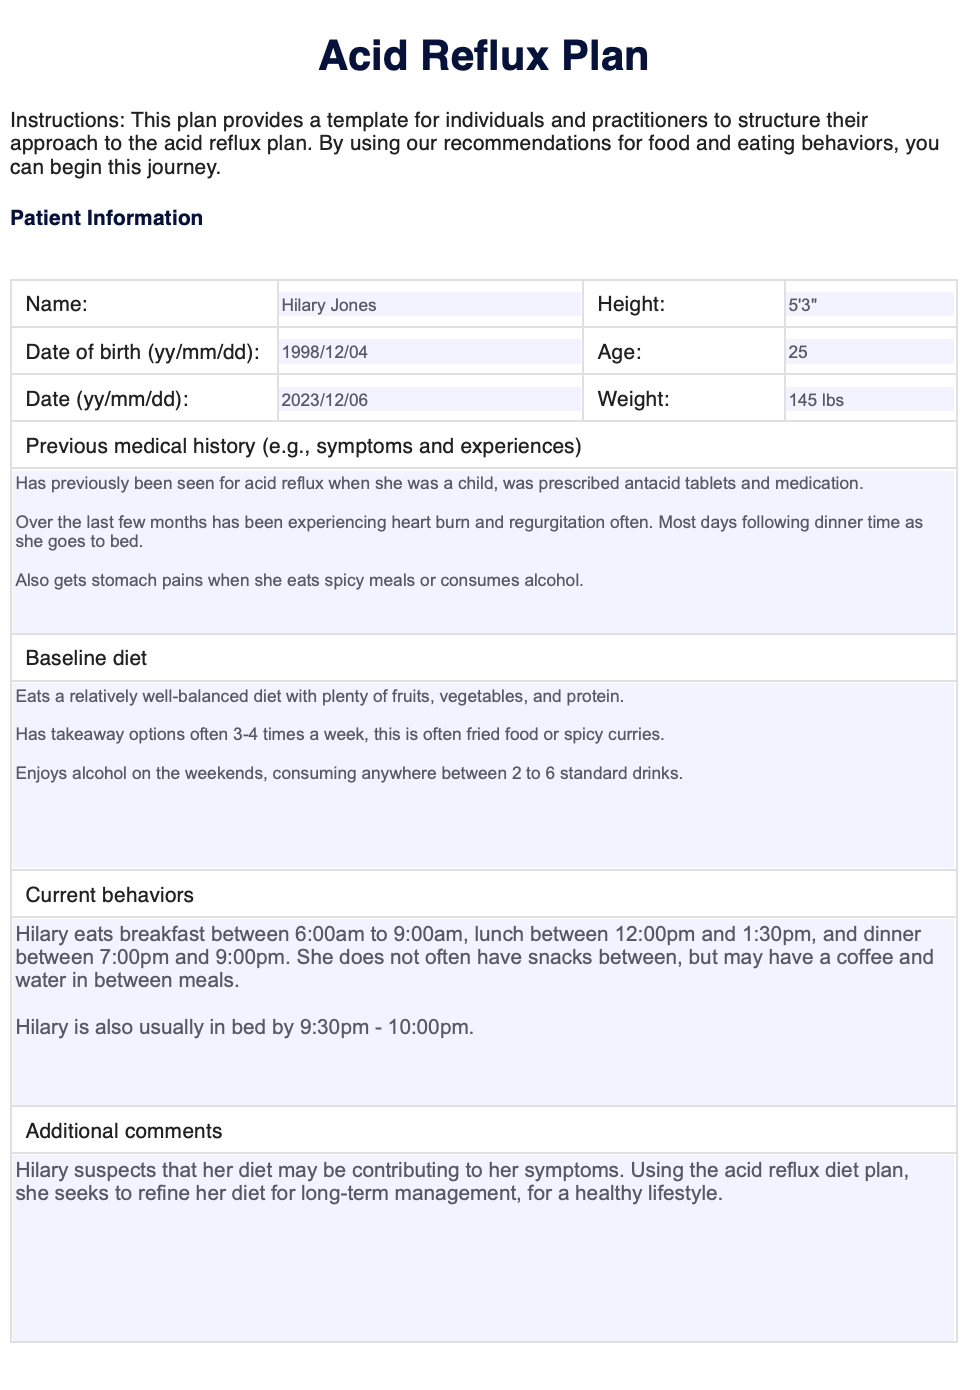980x1390 pixels.
Task: Select the Age field showing 25
Action: click(x=870, y=351)
